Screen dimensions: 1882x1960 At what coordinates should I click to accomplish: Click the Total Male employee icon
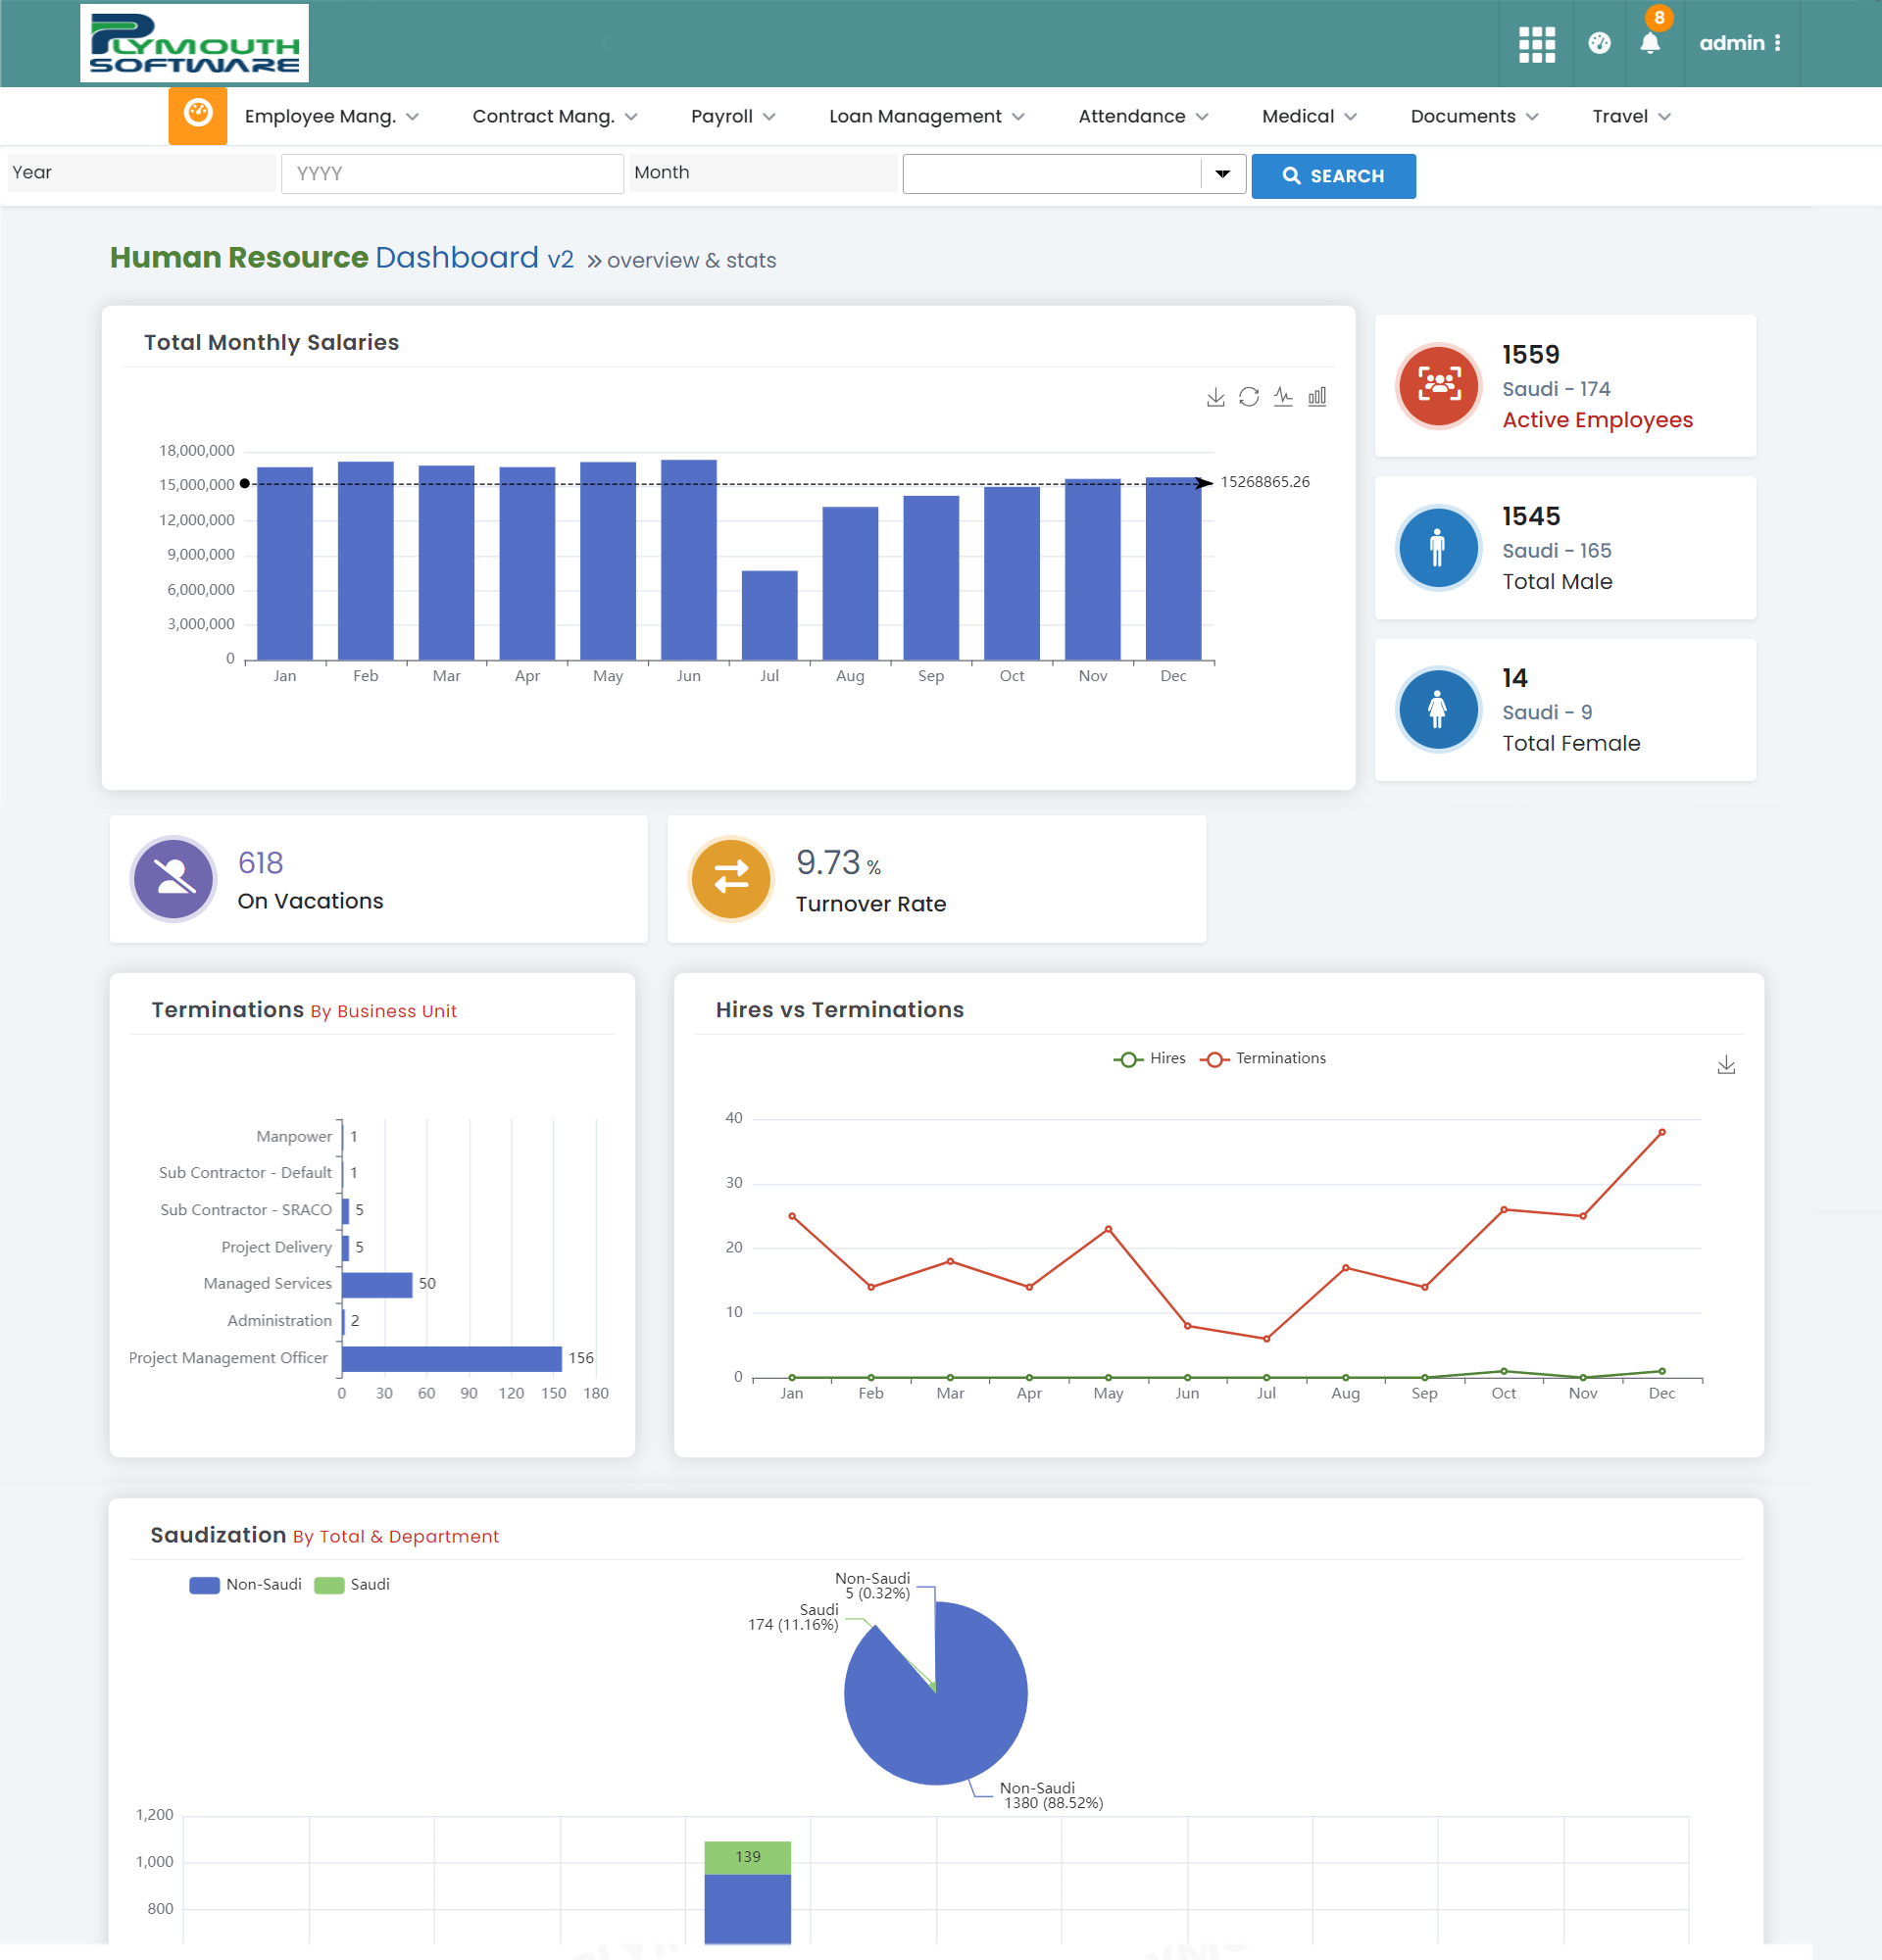click(1436, 548)
